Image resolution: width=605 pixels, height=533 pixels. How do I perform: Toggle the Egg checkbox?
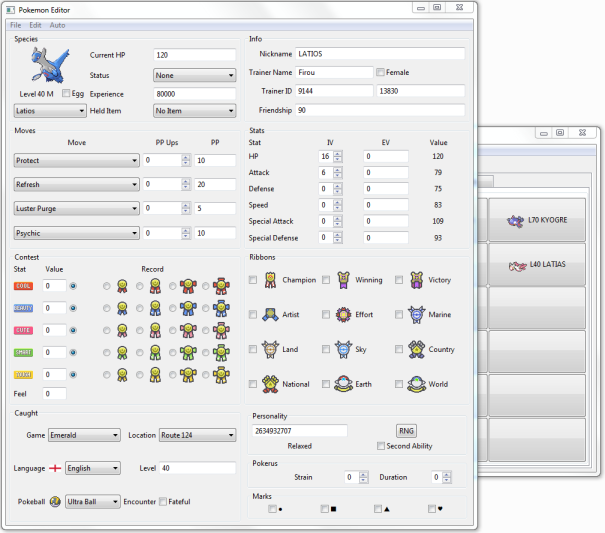coord(66,93)
